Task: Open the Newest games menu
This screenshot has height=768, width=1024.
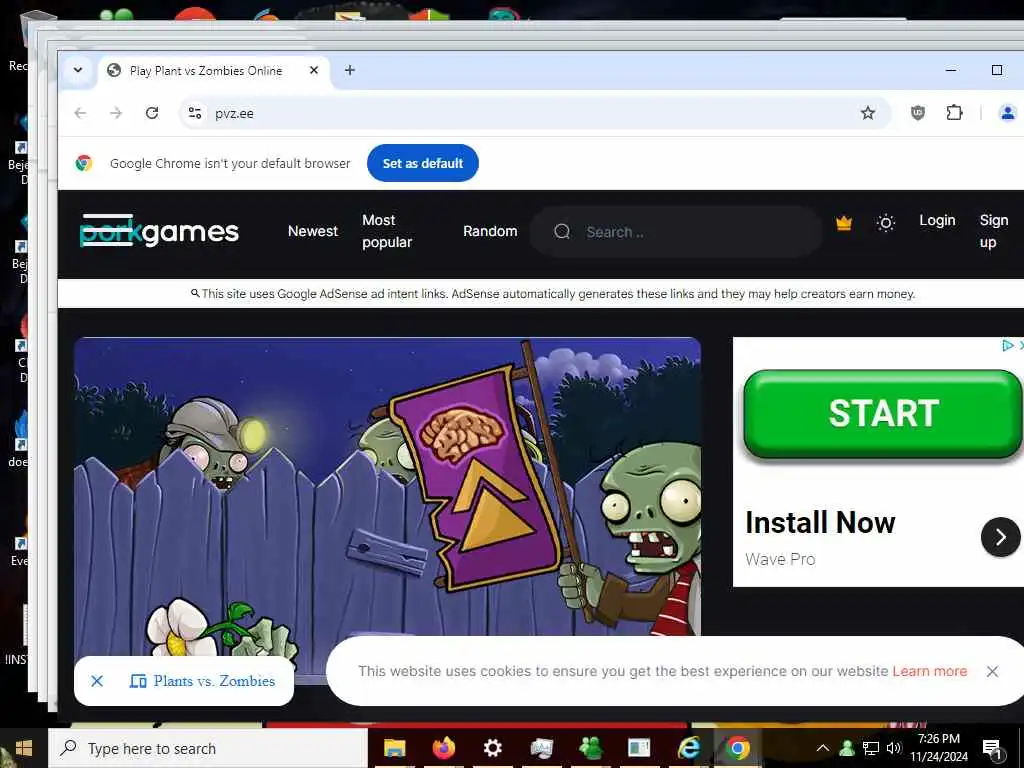Action: (313, 231)
